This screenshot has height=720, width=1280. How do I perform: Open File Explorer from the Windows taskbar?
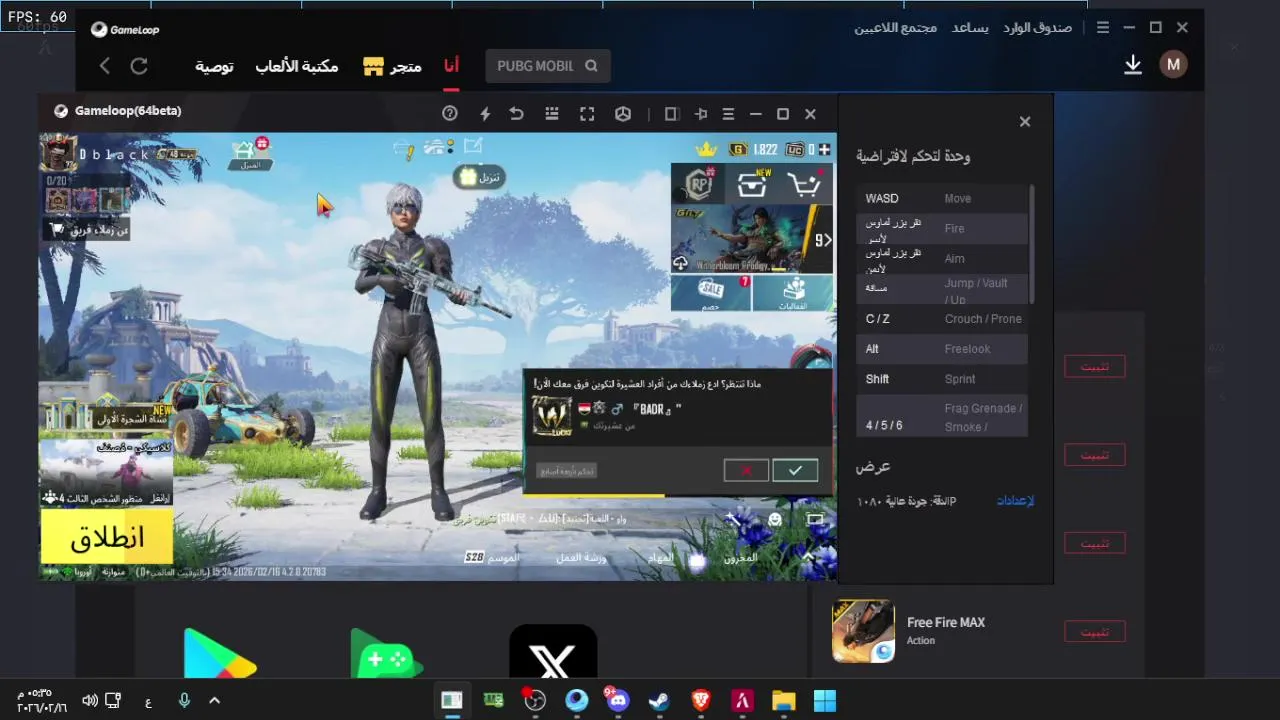click(x=782, y=700)
